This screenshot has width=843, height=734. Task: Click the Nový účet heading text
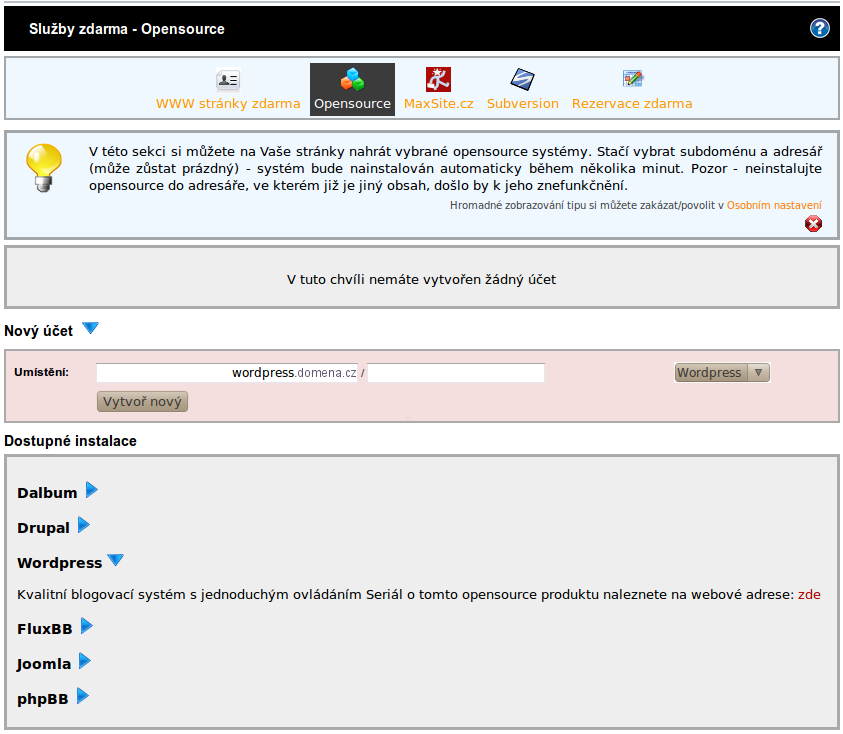point(38,331)
